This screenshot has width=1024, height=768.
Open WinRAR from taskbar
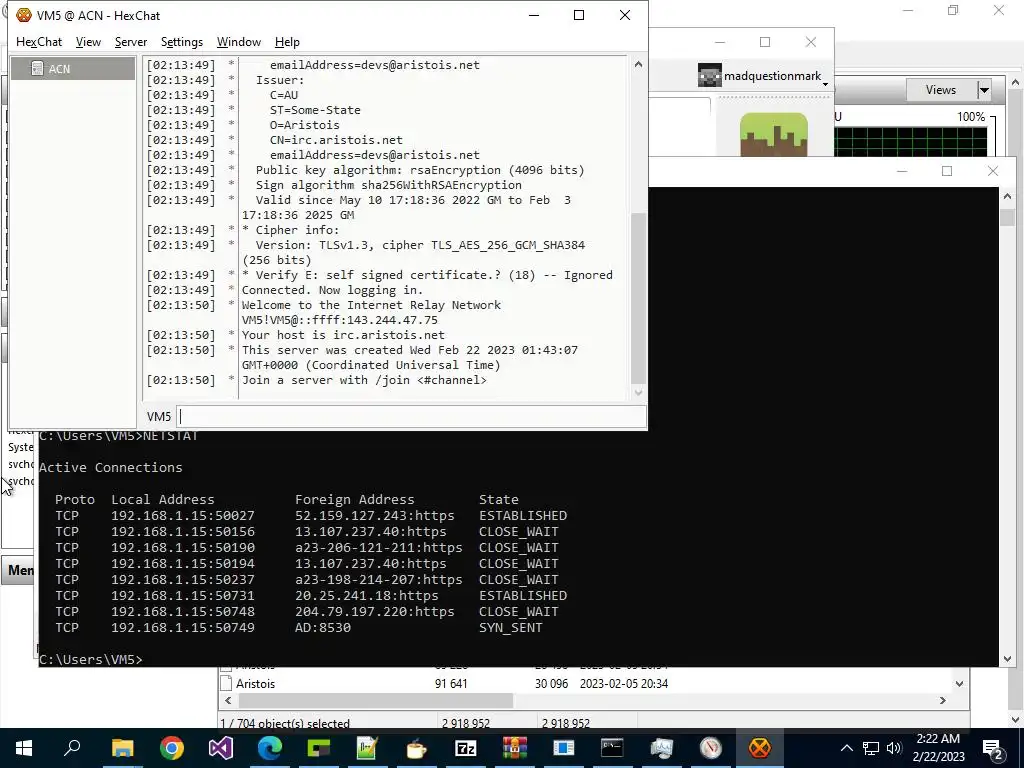pyautogui.click(x=515, y=748)
